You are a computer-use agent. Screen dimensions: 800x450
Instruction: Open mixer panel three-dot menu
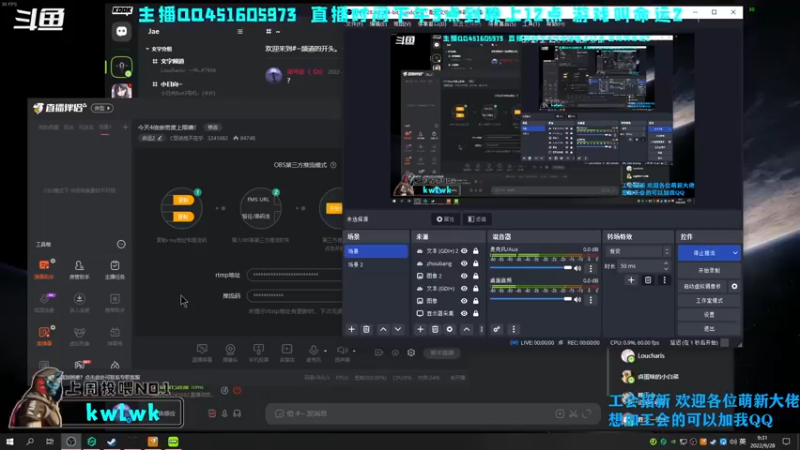(x=514, y=330)
